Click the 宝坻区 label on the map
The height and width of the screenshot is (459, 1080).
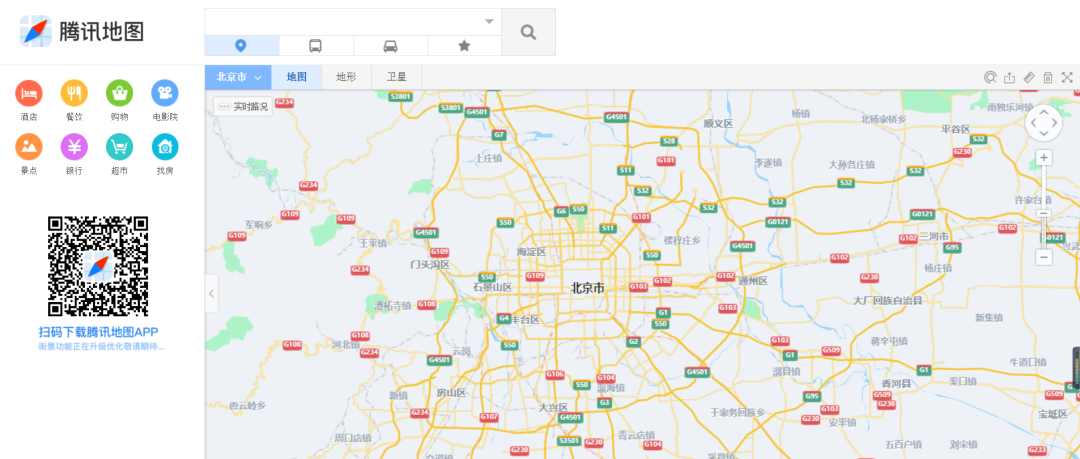1052,414
